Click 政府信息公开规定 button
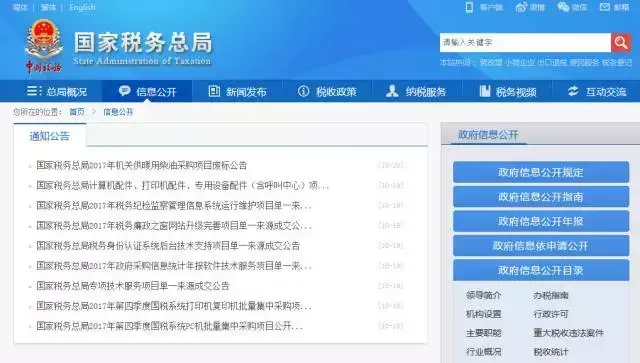 (x=541, y=172)
